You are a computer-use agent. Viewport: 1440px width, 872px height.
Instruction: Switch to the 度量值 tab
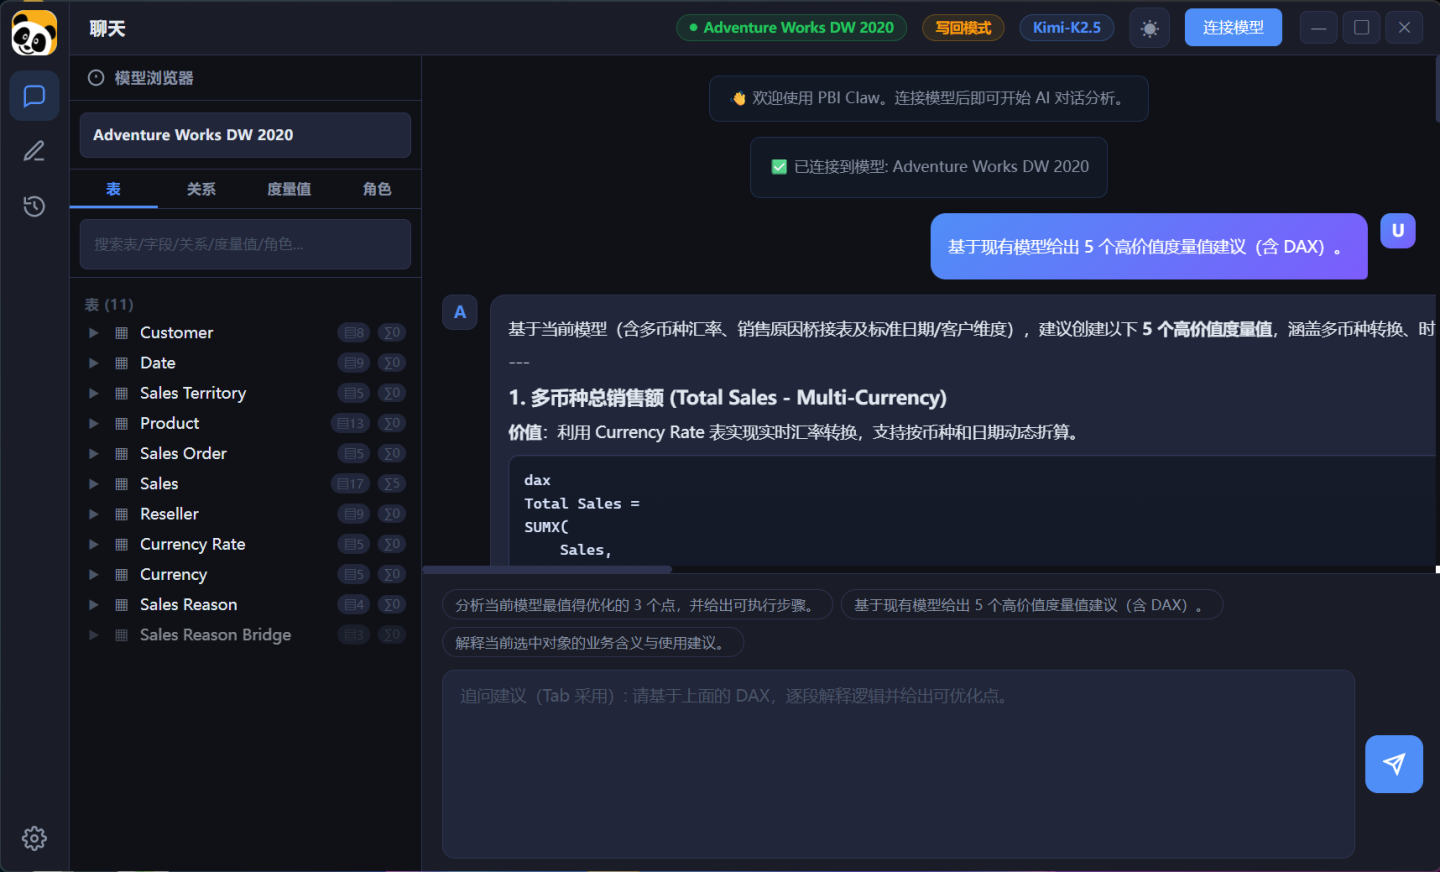289,189
